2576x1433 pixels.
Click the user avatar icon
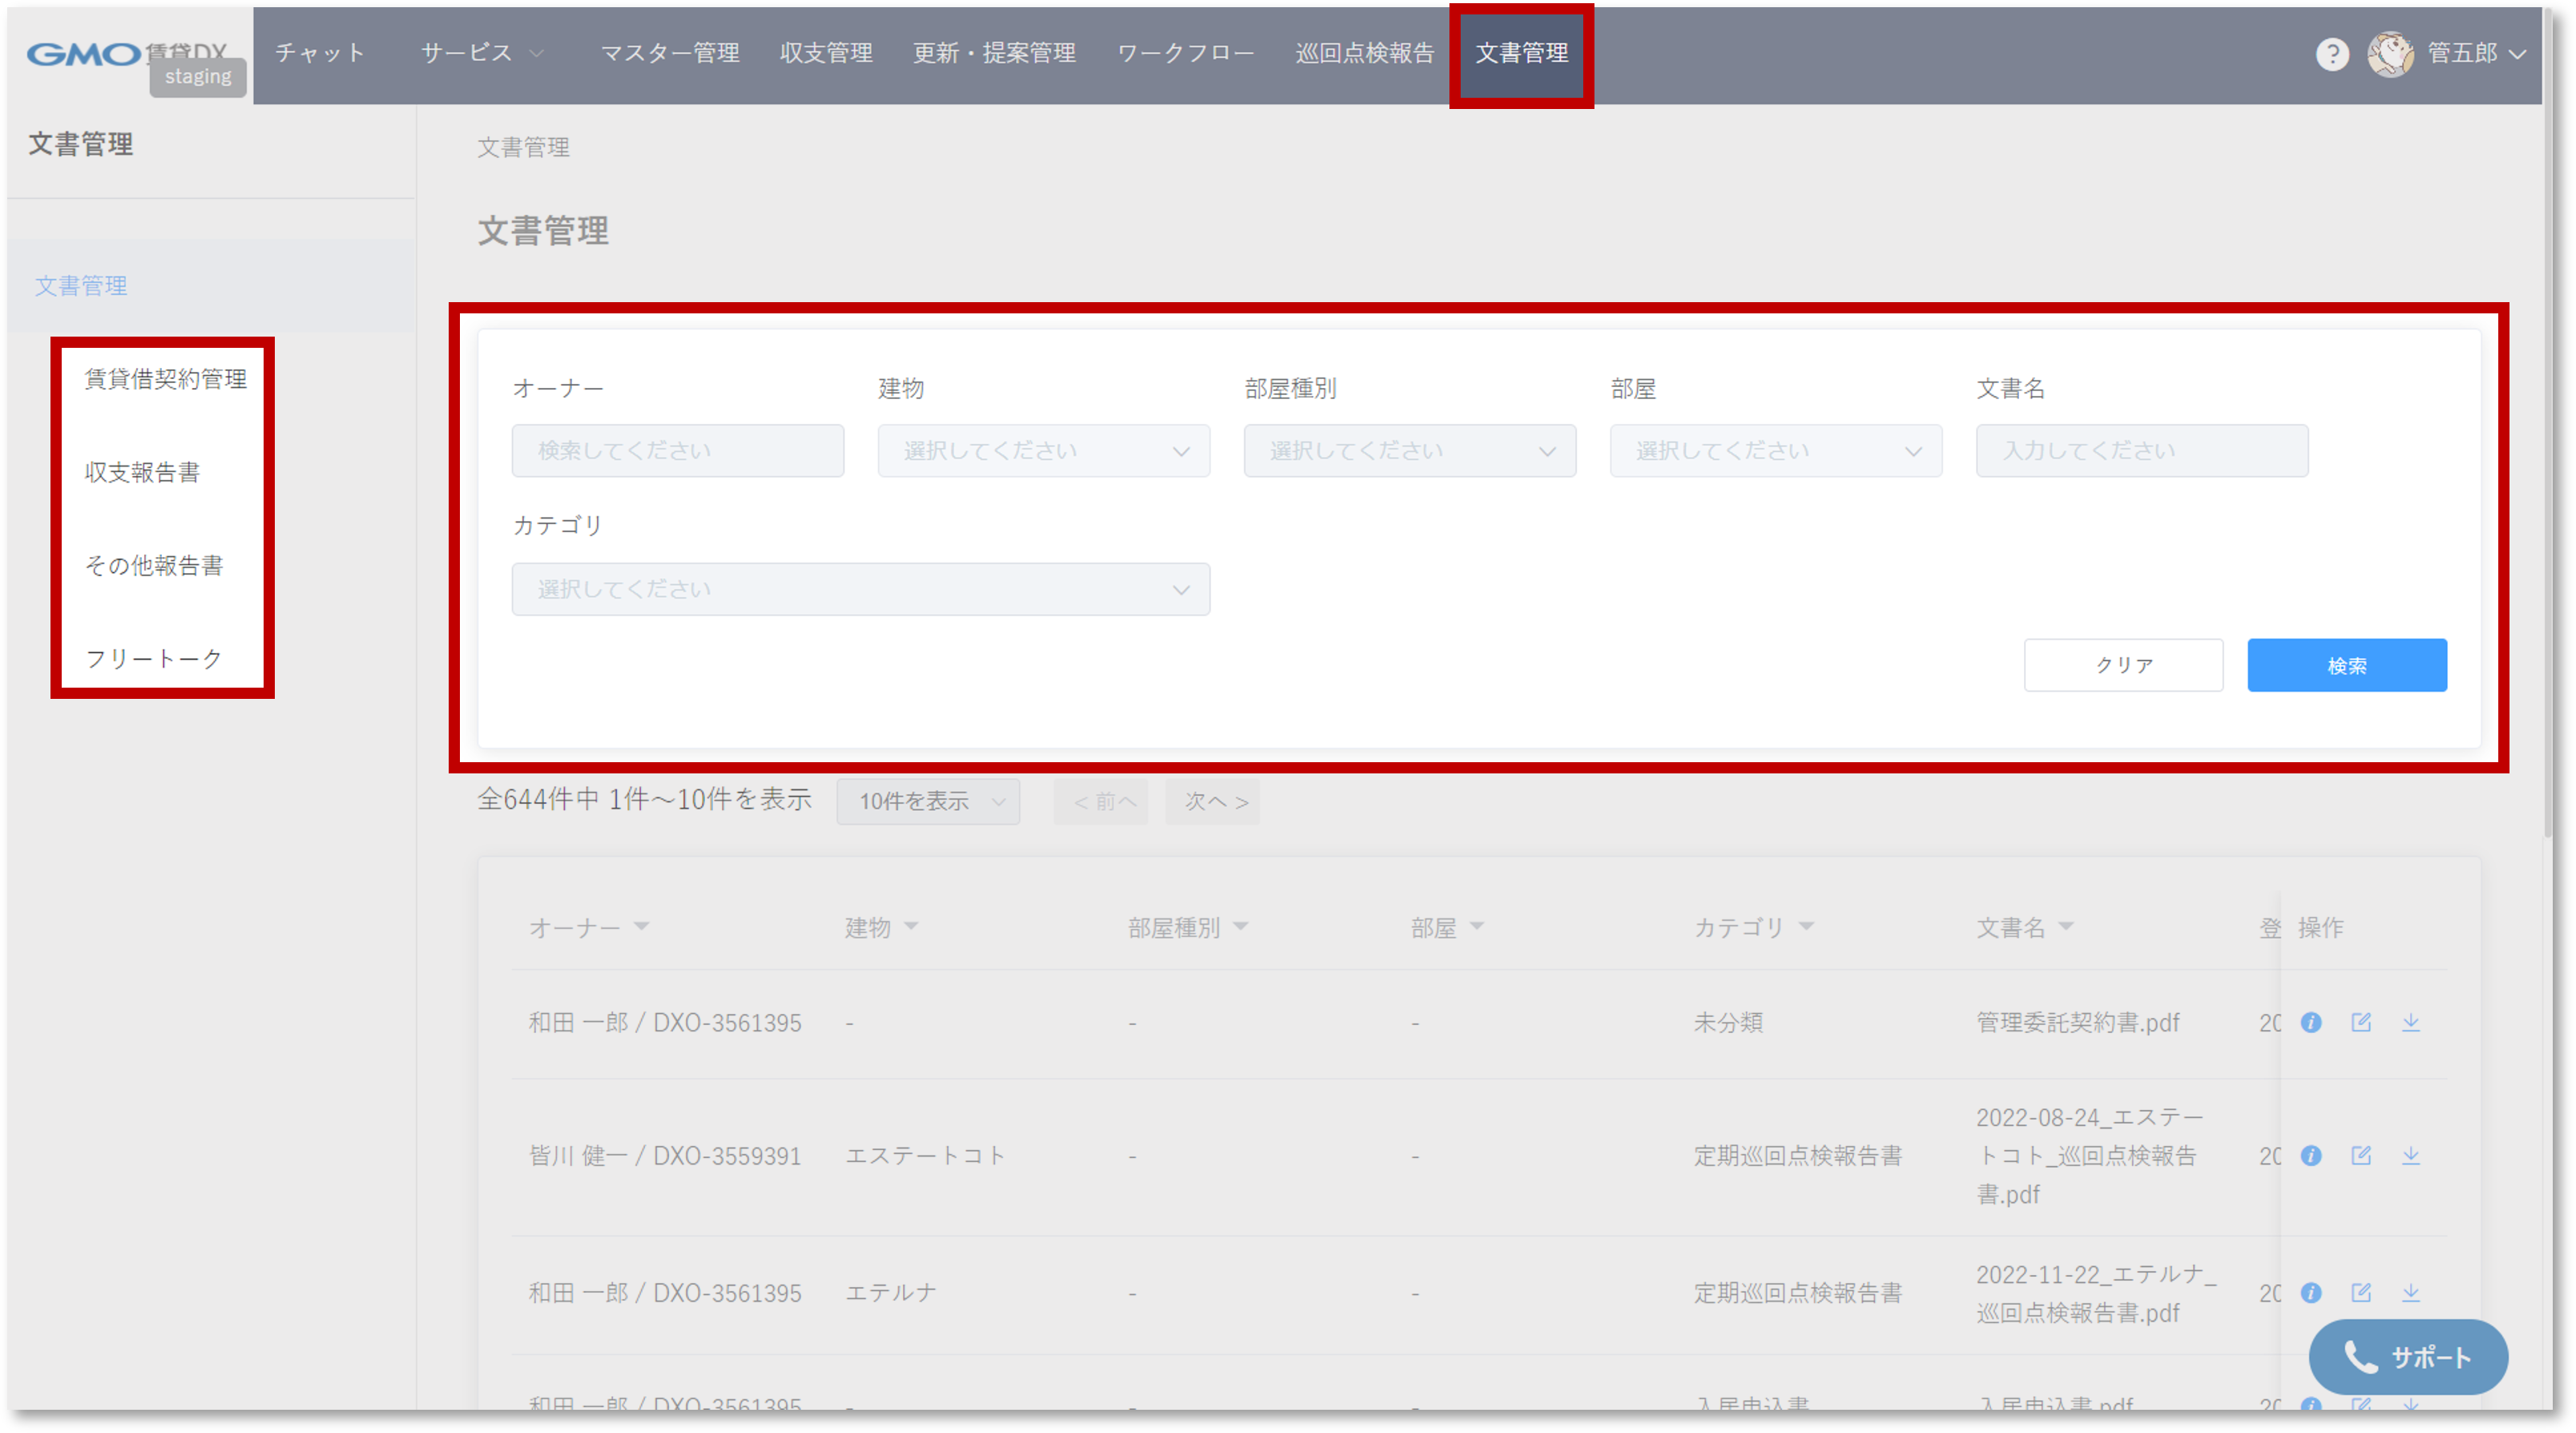tap(2390, 54)
